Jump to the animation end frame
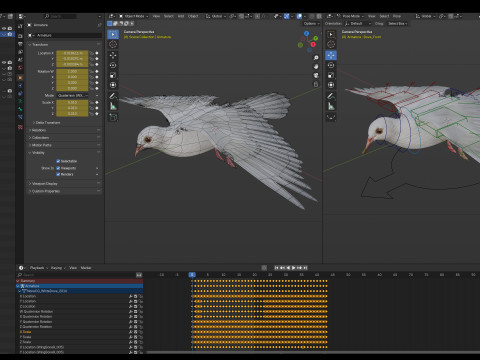 click(x=305, y=268)
